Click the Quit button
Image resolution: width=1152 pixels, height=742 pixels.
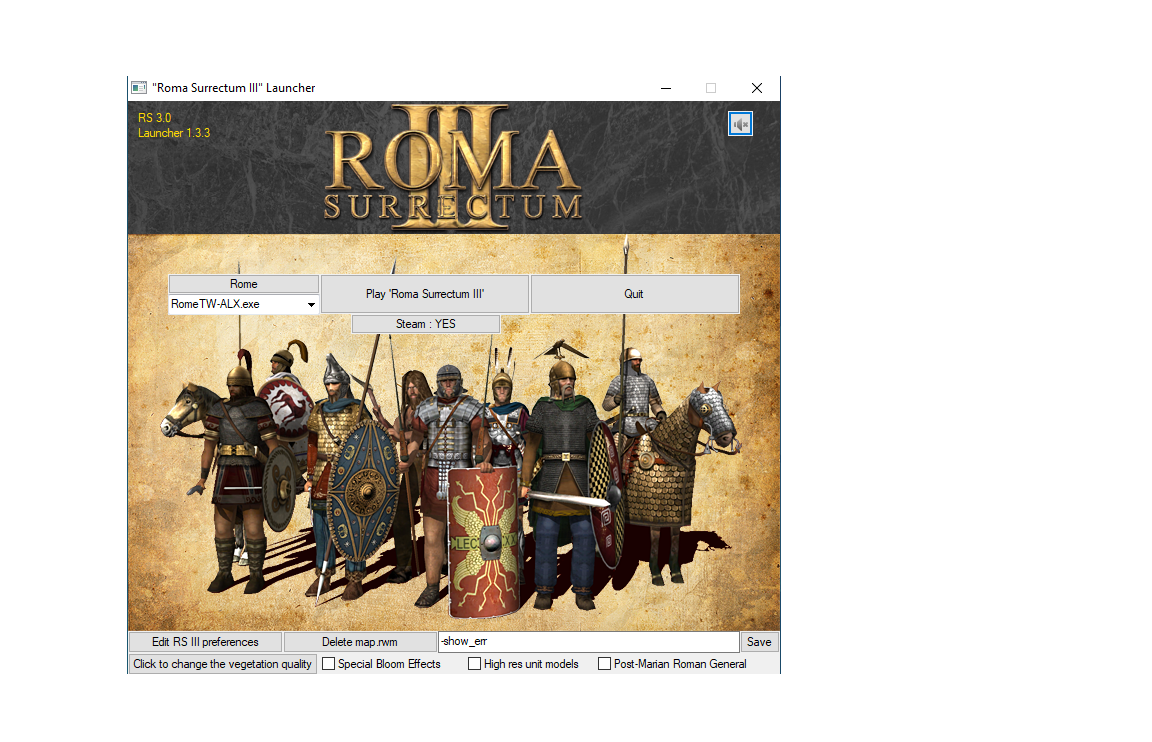tap(635, 294)
